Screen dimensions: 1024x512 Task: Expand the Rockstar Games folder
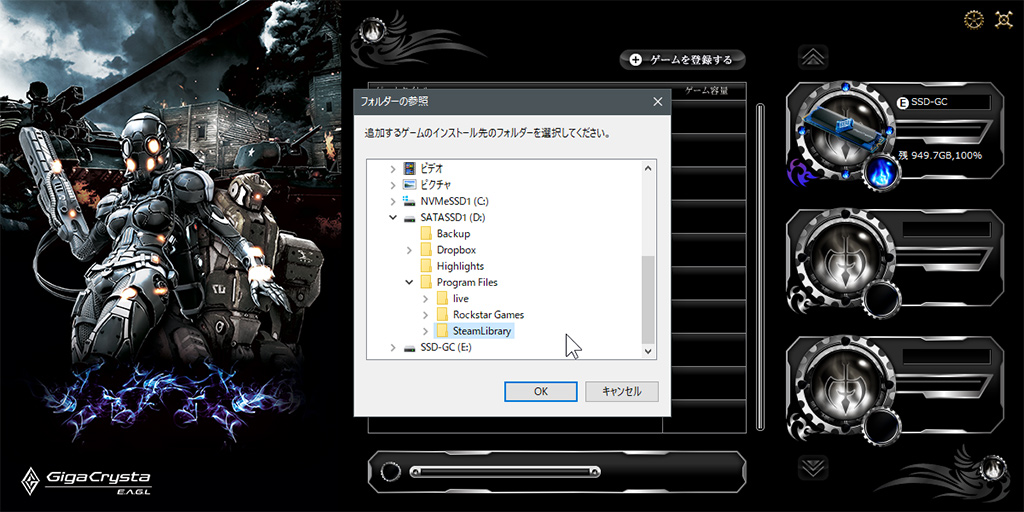coord(425,315)
